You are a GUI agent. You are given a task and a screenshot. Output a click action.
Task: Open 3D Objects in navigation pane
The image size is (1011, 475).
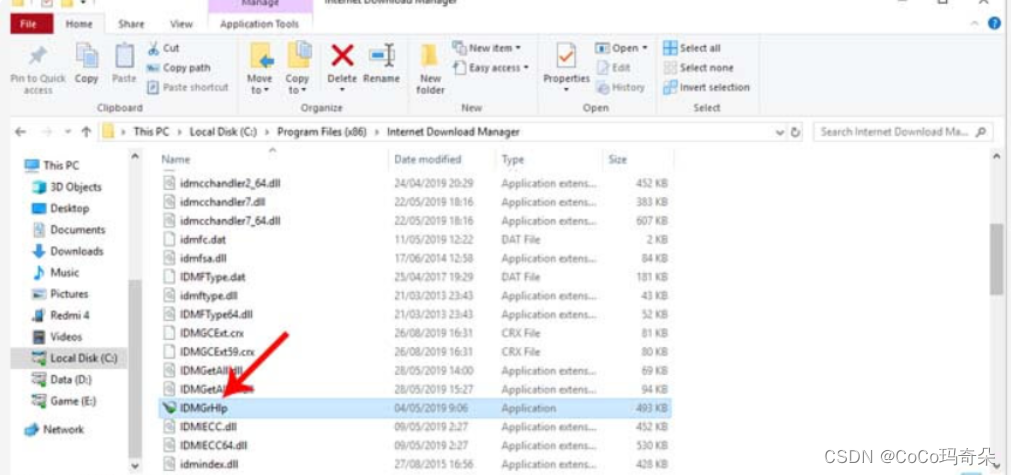pyautogui.click(x=67, y=187)
